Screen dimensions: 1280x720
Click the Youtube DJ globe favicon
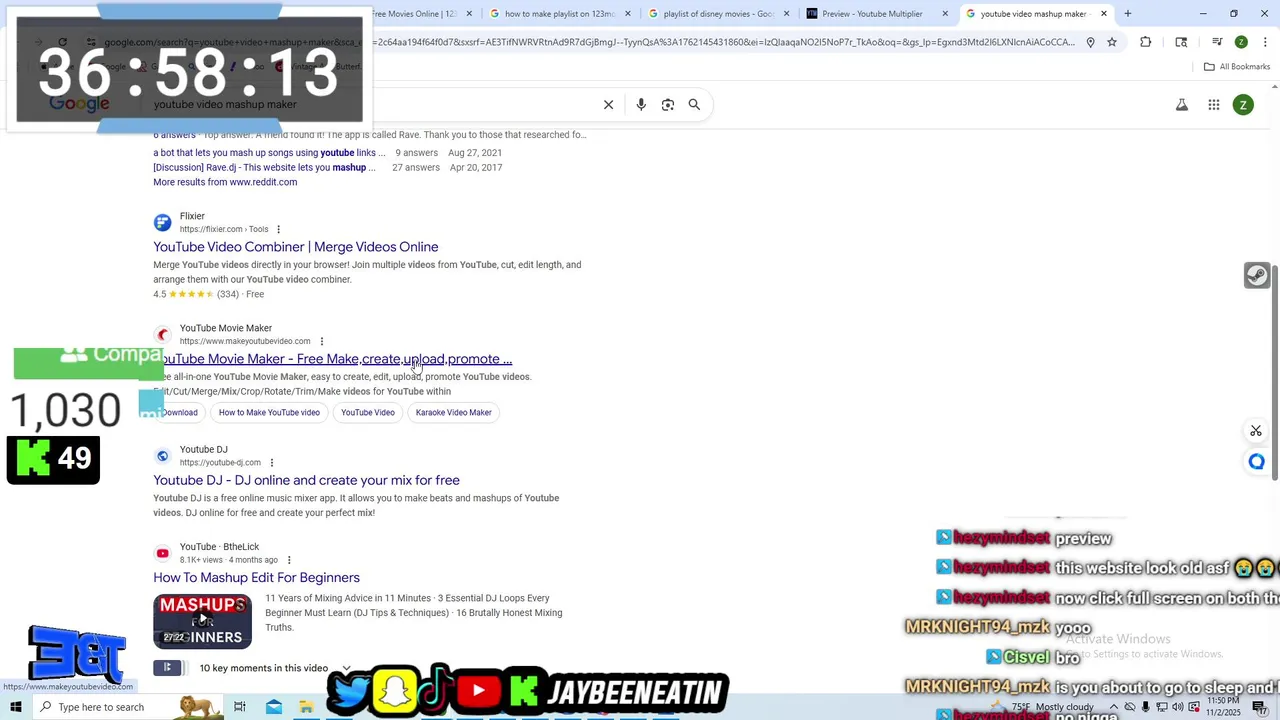162,456
